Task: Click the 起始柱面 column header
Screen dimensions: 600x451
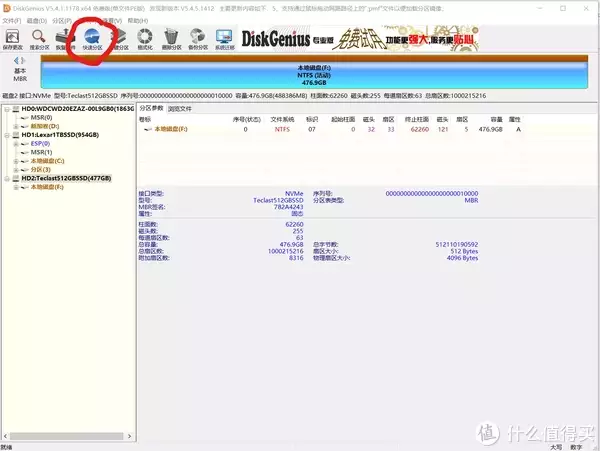Action: pos(343,119)
